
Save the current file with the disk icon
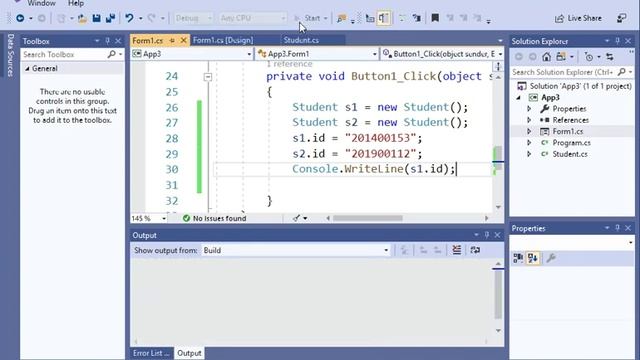tap(96, 18)
